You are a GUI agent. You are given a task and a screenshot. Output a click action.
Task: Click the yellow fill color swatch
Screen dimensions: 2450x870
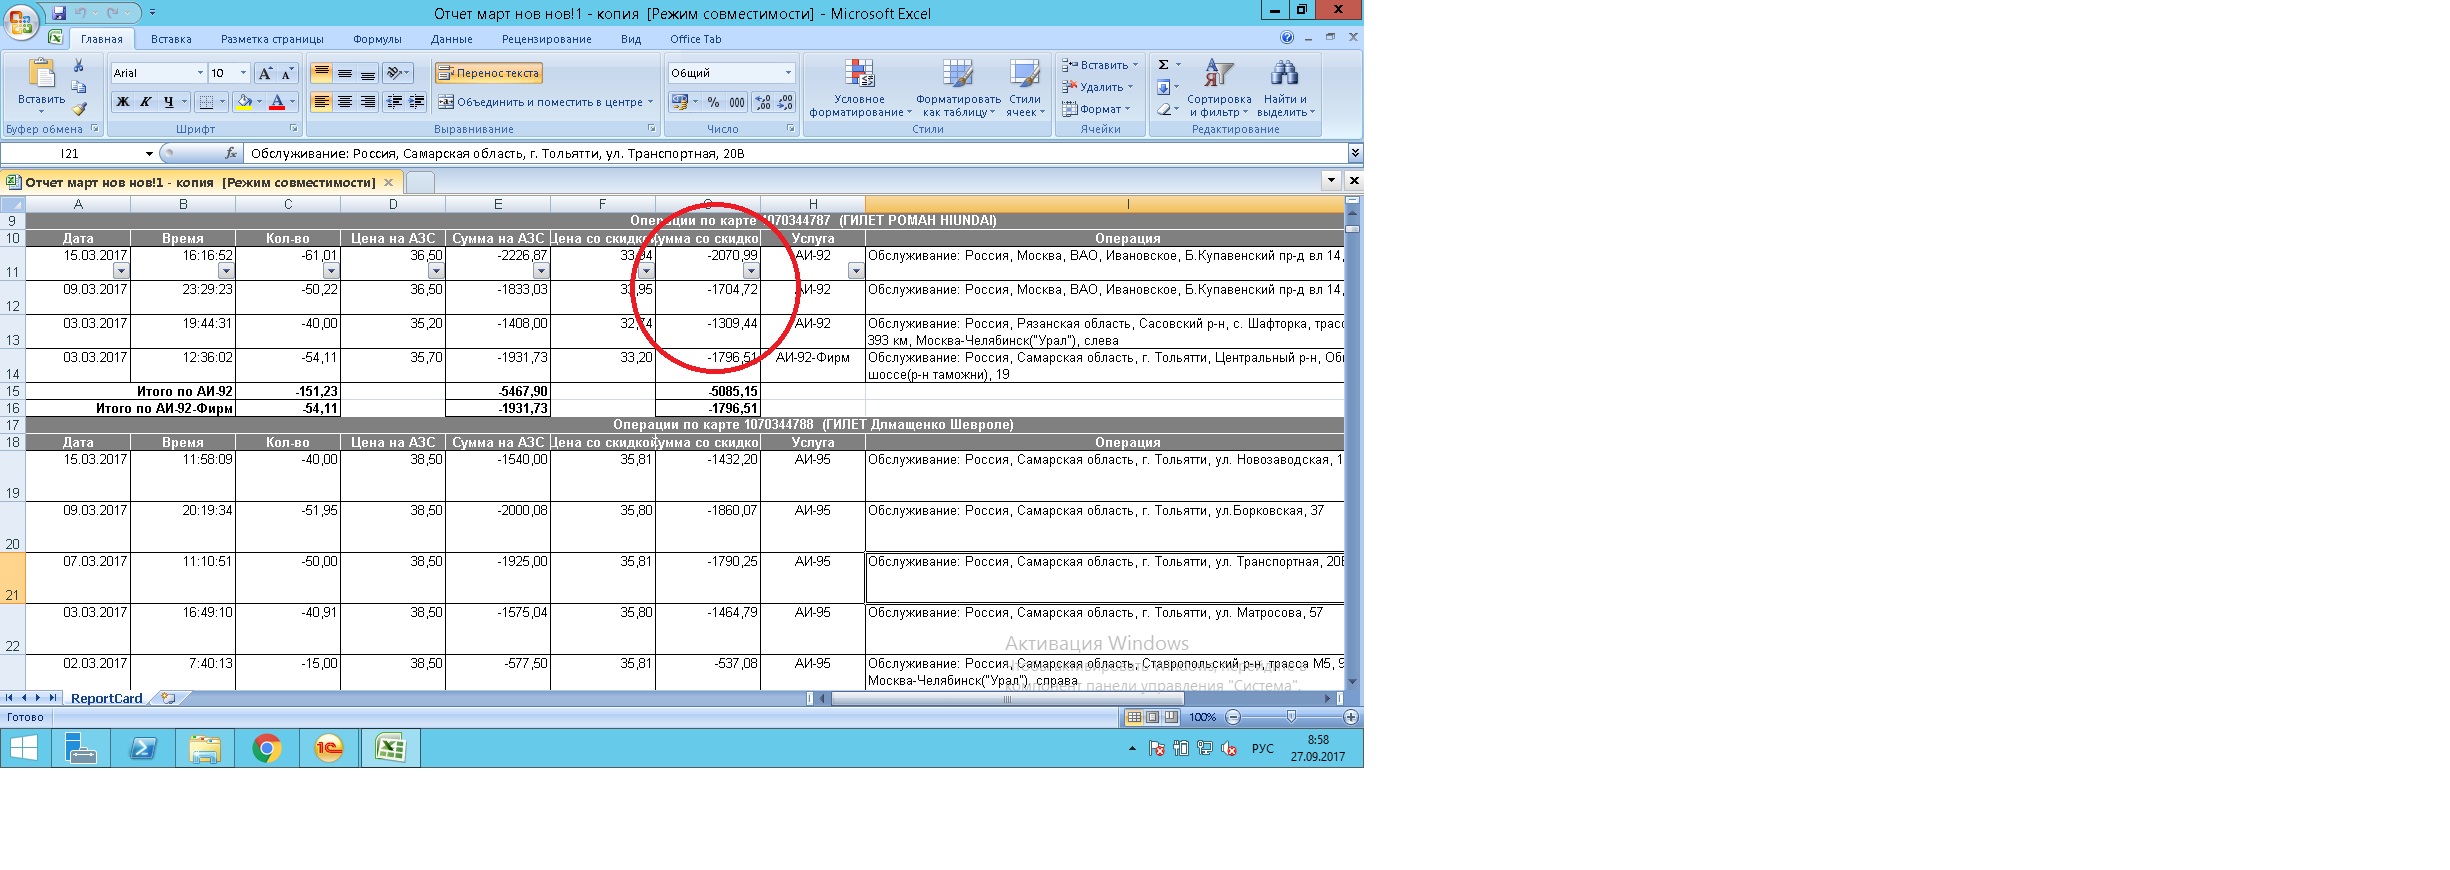tap(244, 102)
